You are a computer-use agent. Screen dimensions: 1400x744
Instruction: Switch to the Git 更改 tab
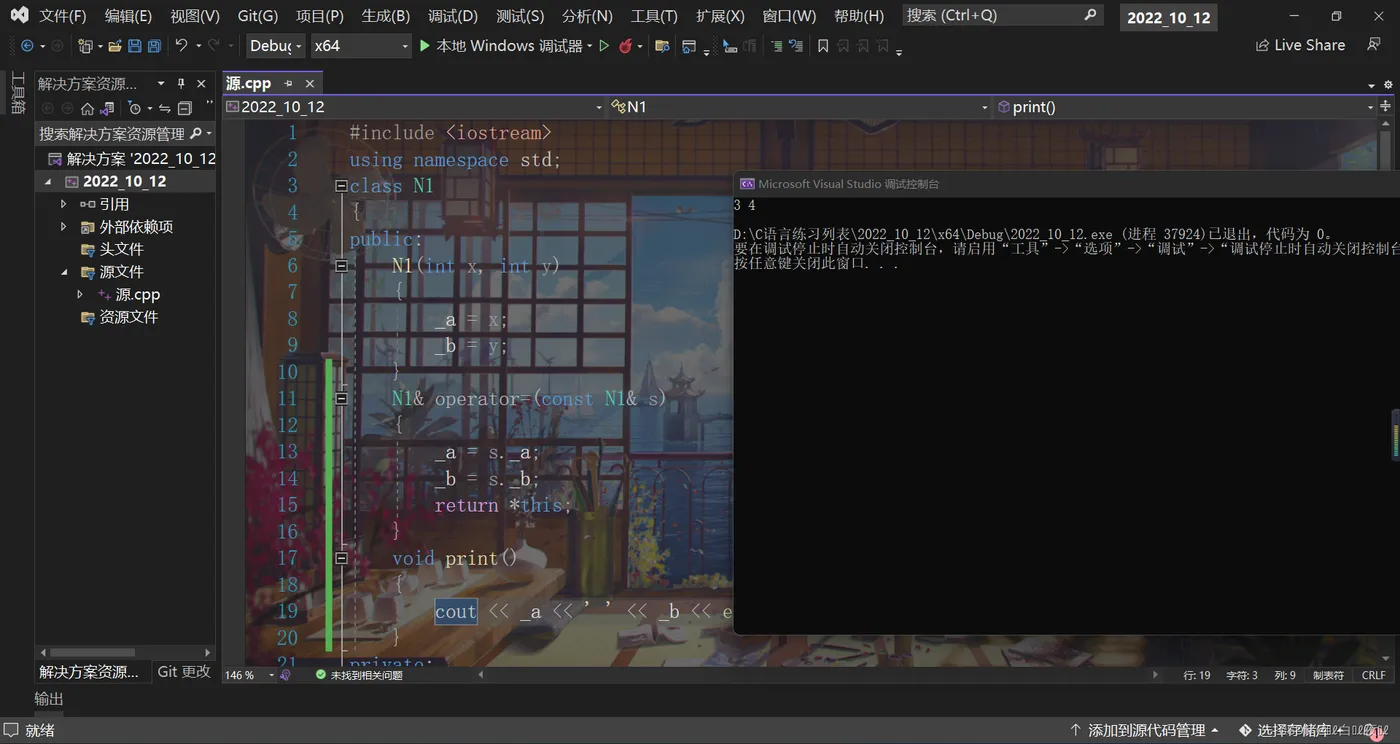tap(184, 672)
